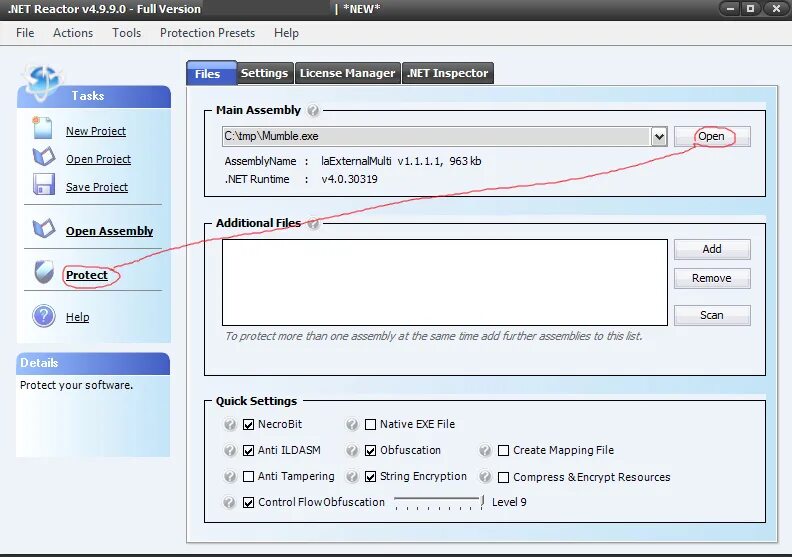Click the Control Flow Obfuscation level slider

[439, 502]
